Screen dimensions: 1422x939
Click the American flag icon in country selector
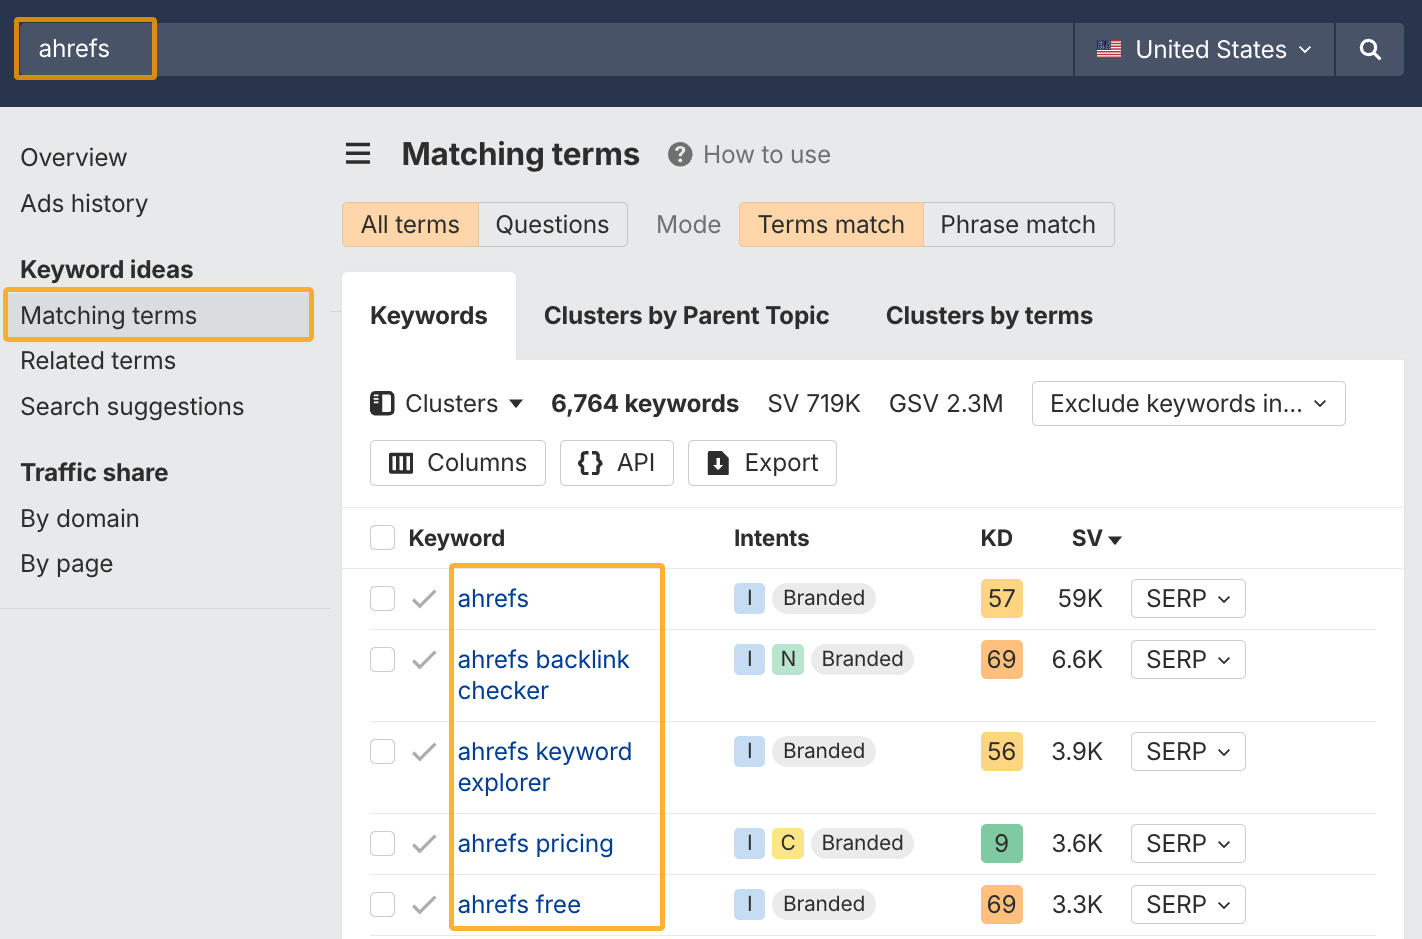click(x=1109, y=48)
